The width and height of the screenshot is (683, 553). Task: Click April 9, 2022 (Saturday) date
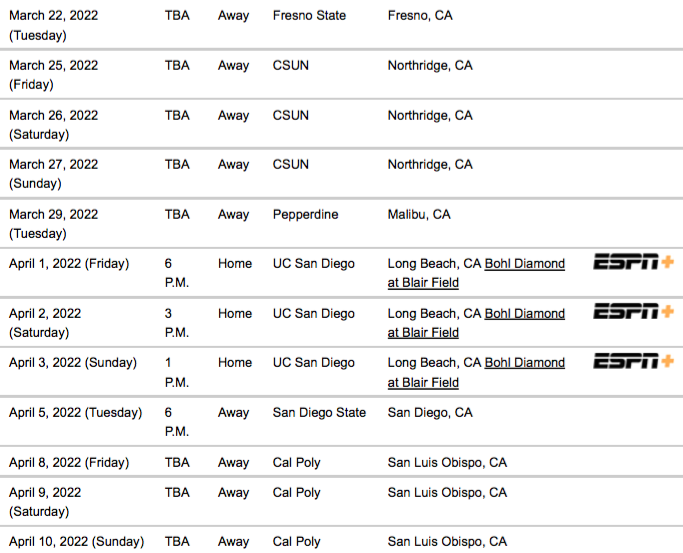(x=45, y=502)
